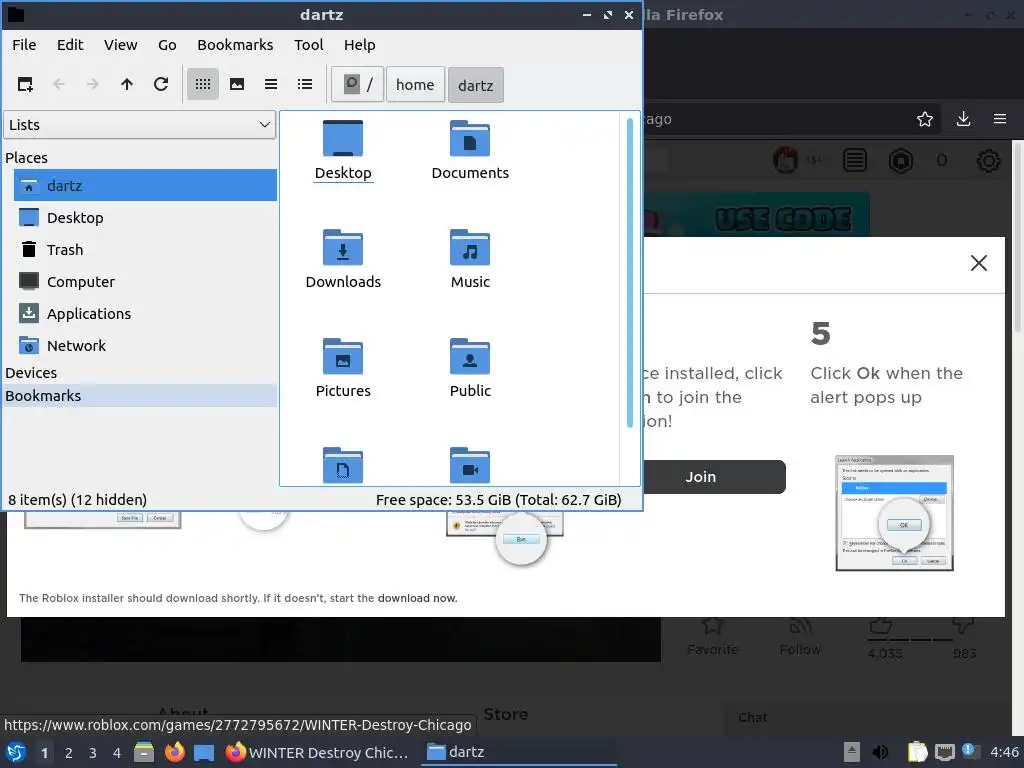1024x768 pixels.
Task: Open Roblox settings gear icon
Action: point(989,161)
